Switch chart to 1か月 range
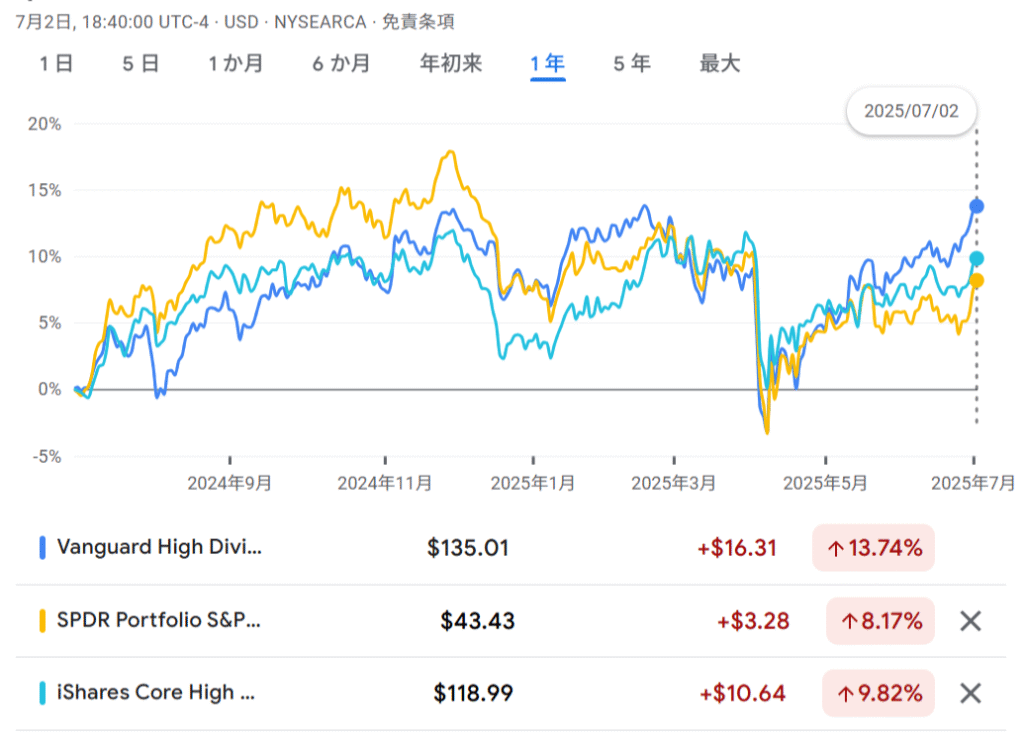Image resolution: width=1024 pixels, height=739 pixels. click(x=236, y=63)
